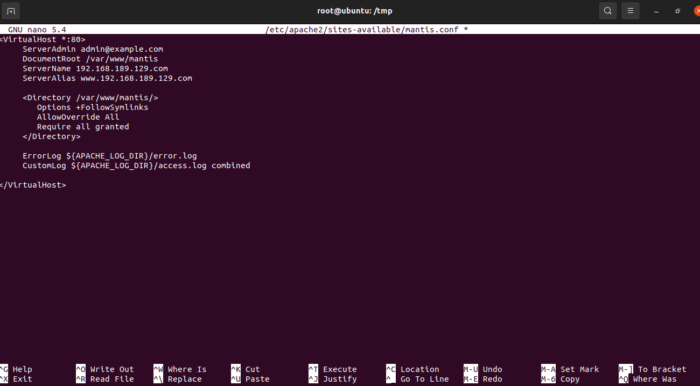Place cursor on the Directory /var/www/mantis/ opening tag
The image size is (700, 386).
pos(91,98)
